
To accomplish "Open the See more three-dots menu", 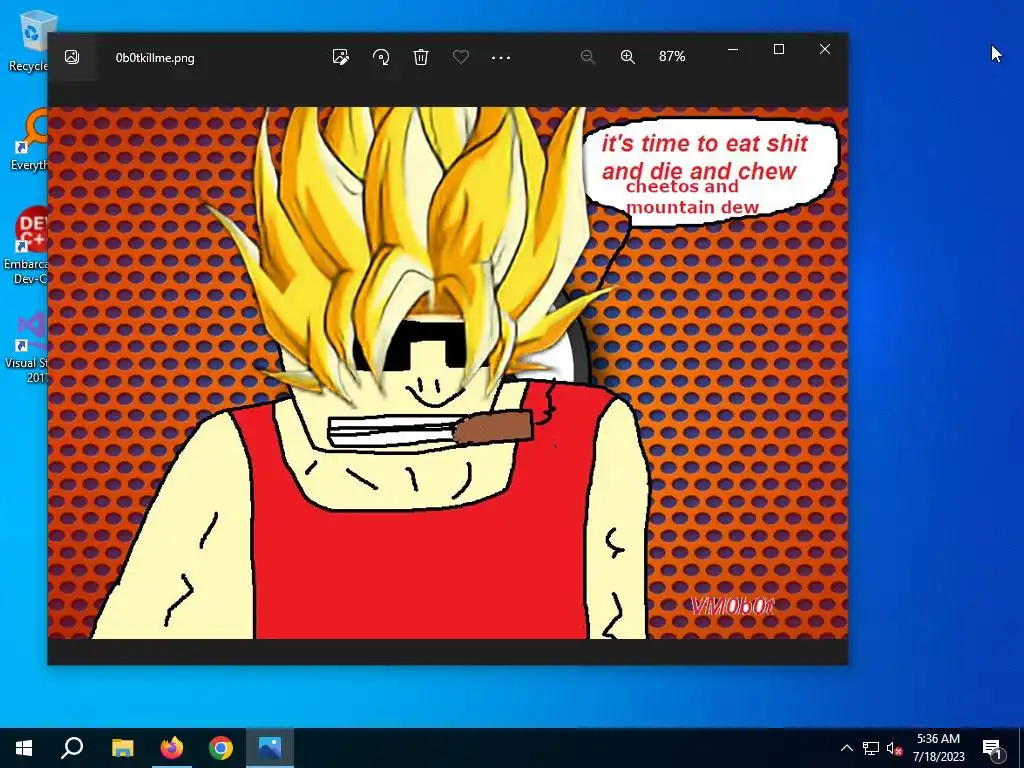I will tap(501, 57).
